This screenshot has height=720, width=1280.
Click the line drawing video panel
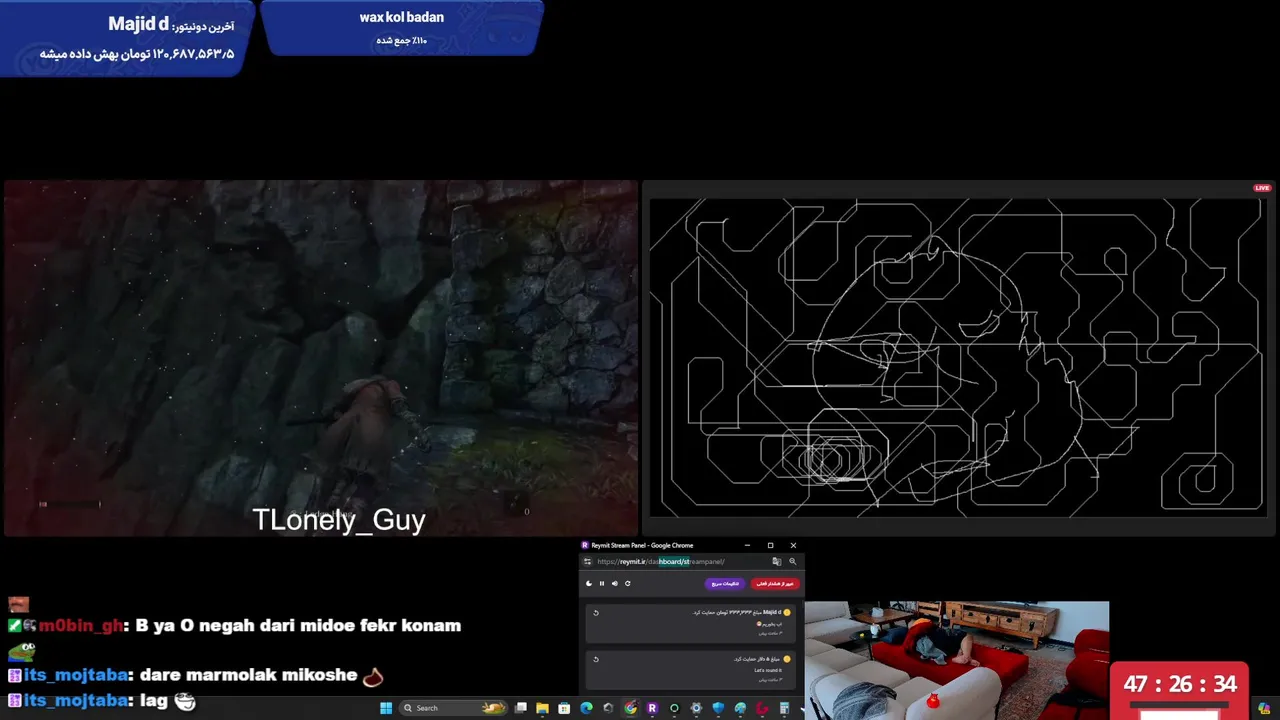coord(958,358)
